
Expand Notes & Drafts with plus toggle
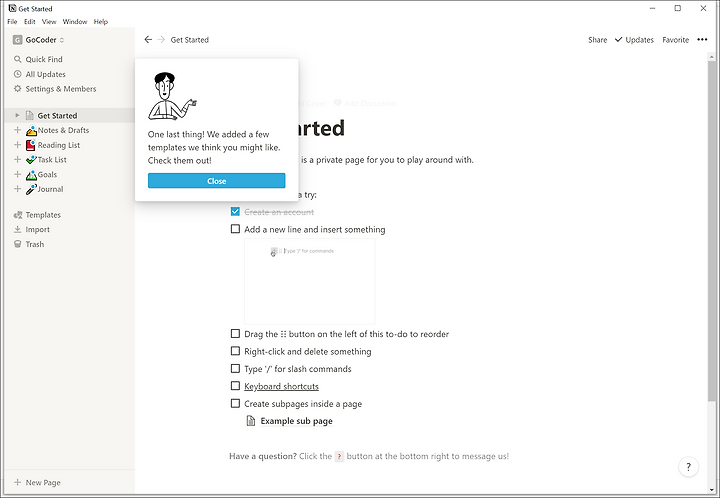click(x=17, y=130)
